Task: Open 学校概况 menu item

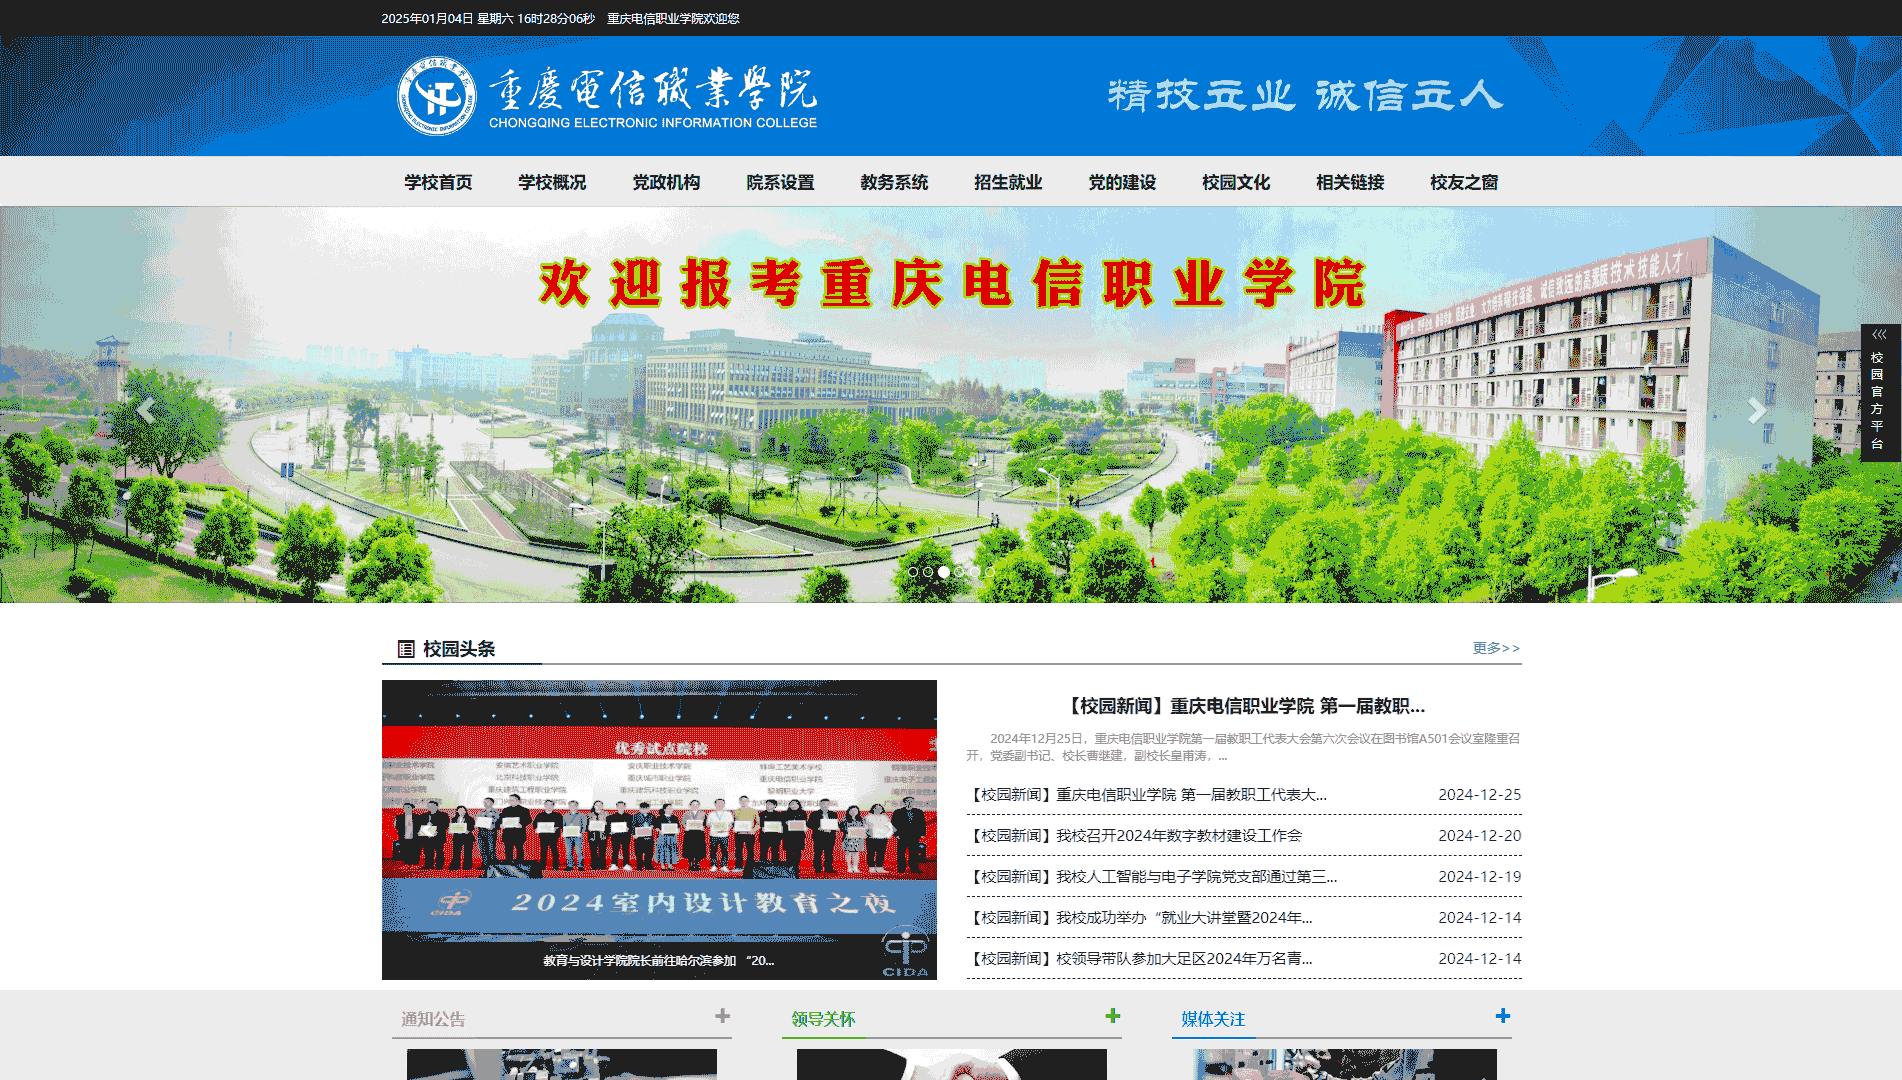Action: pos(552,182)
